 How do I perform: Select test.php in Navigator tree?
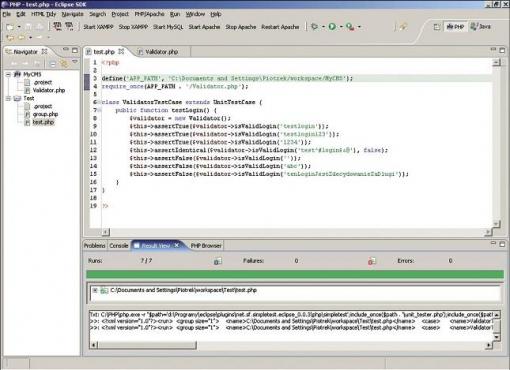click(43, 122)
